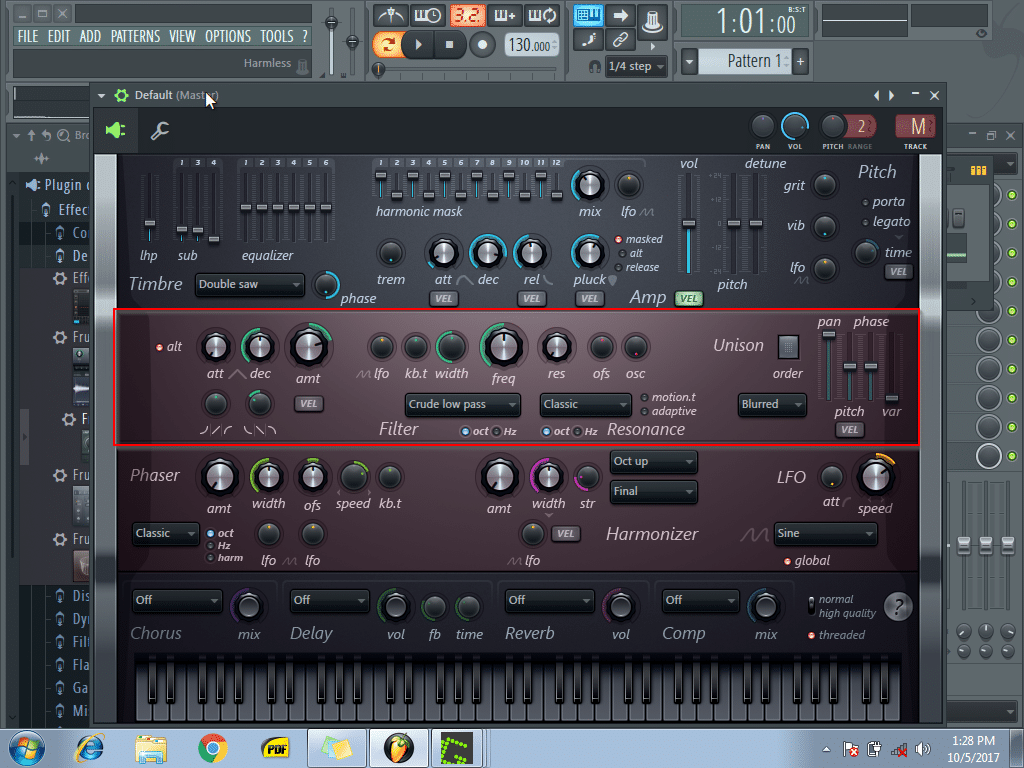Toggle pattern/song mode orange loop button

[388, 44]
